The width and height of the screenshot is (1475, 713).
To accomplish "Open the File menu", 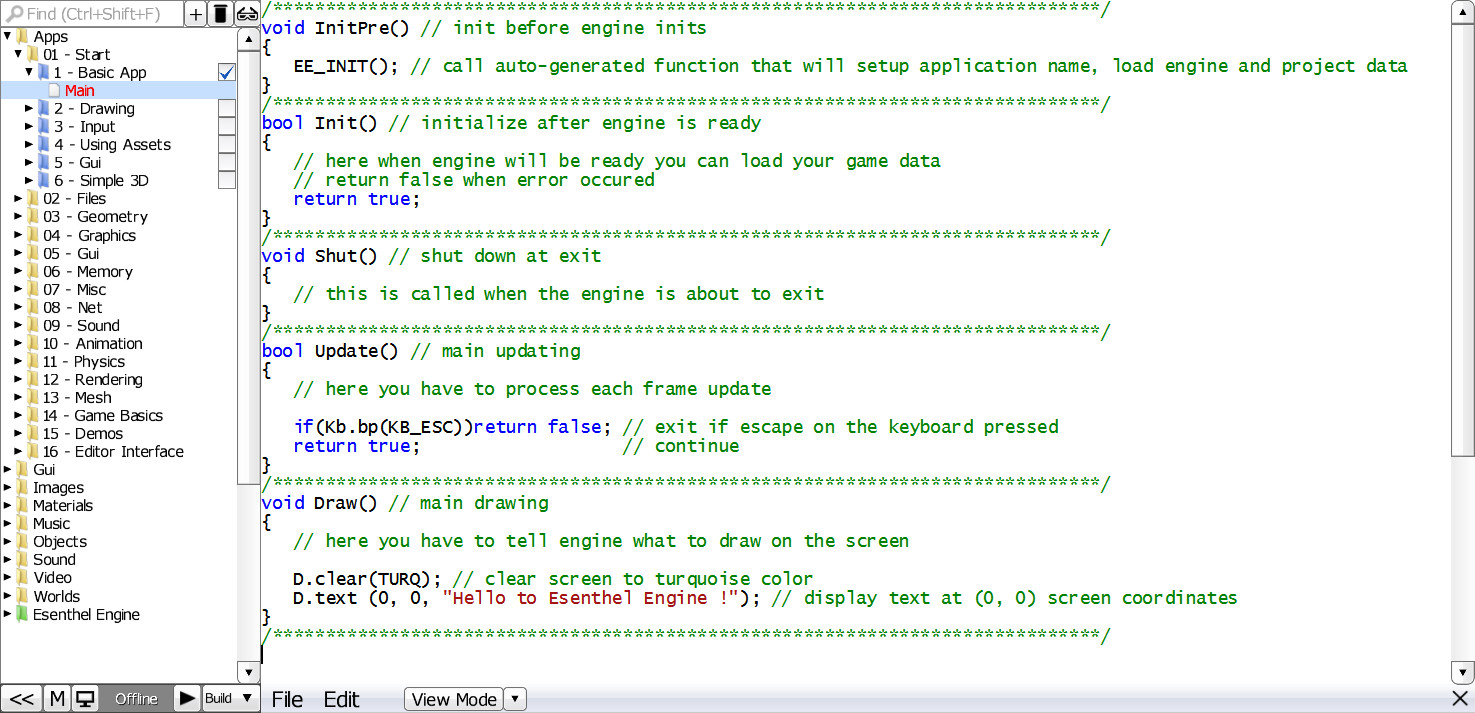I will click(x=287, y=699).
